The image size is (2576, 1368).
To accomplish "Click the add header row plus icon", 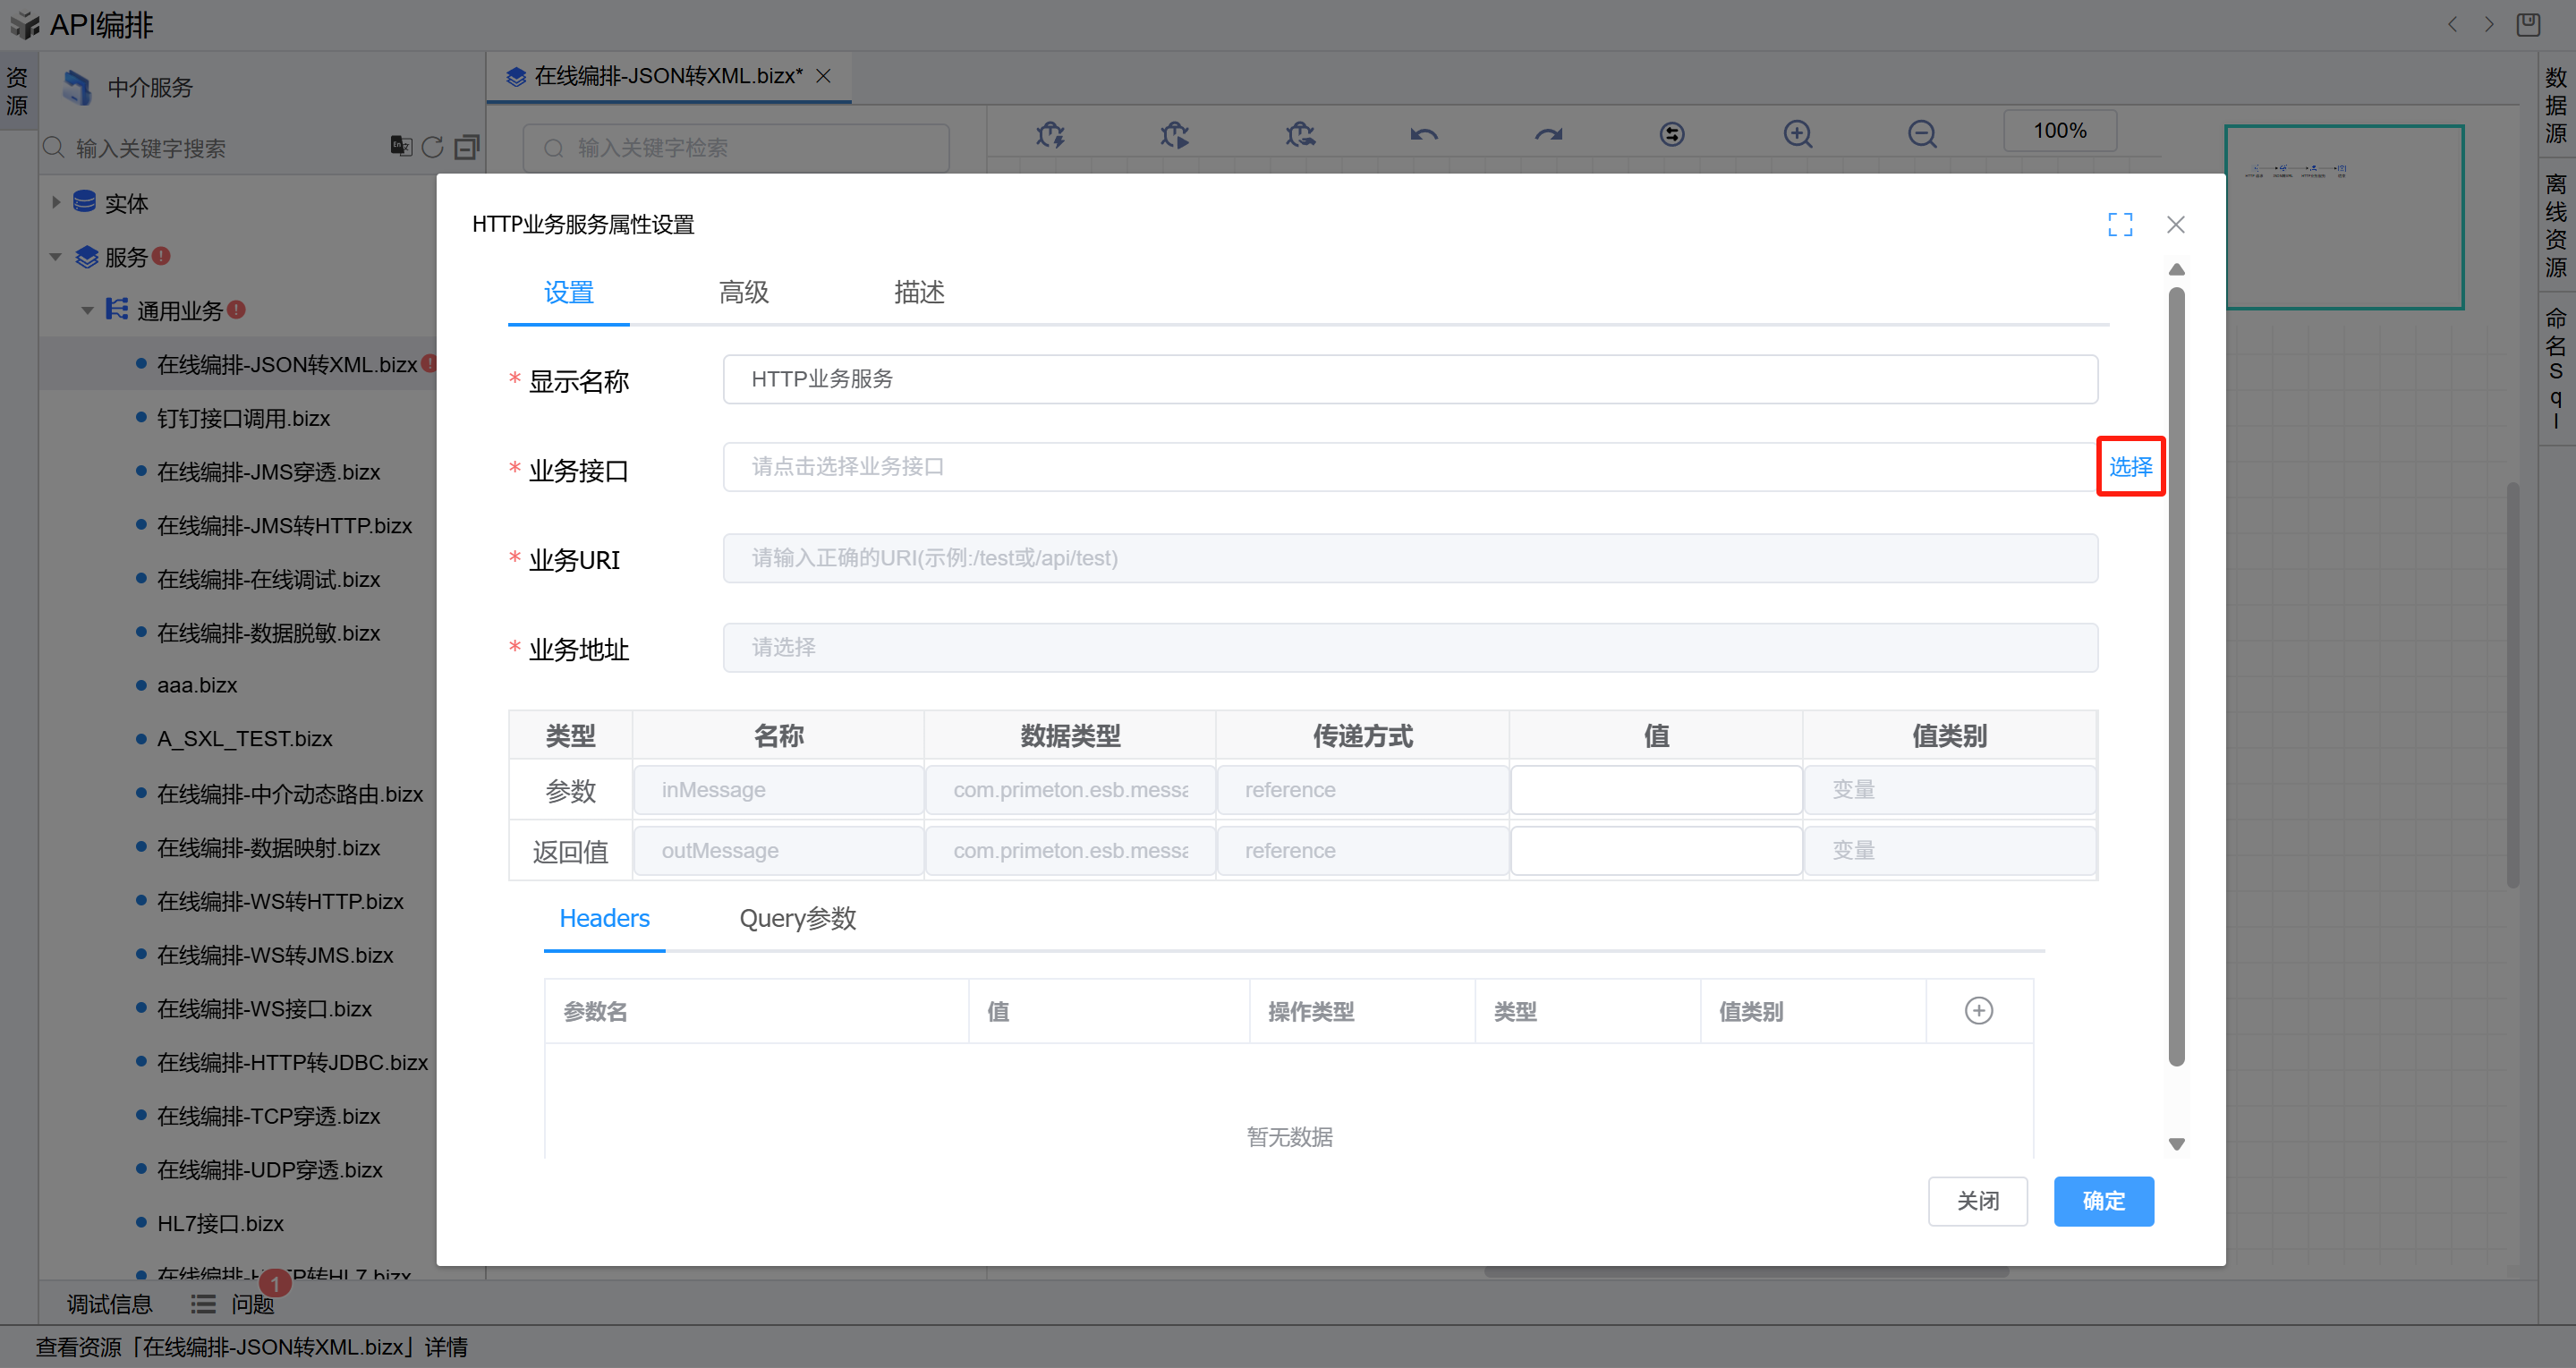I will pyautogui.click(x=1978, y=1010).
